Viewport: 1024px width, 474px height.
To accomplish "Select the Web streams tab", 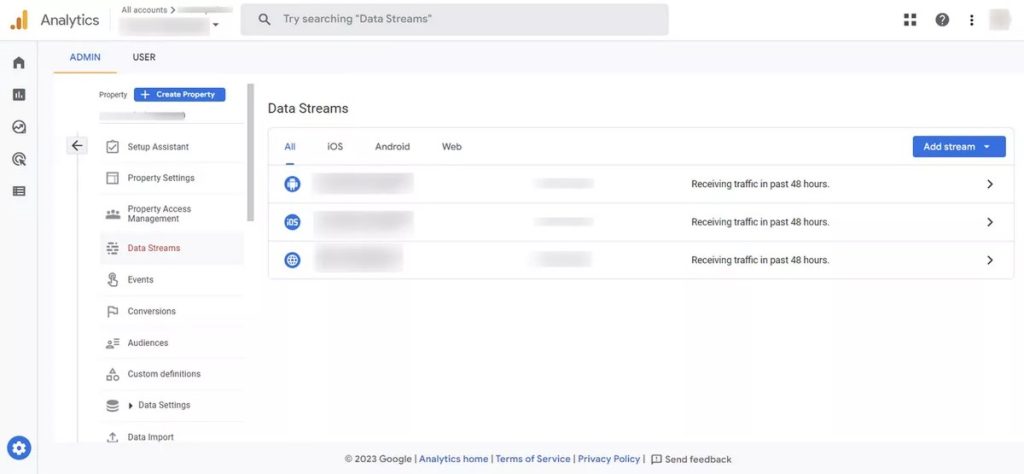I will (x=451, y=147).
